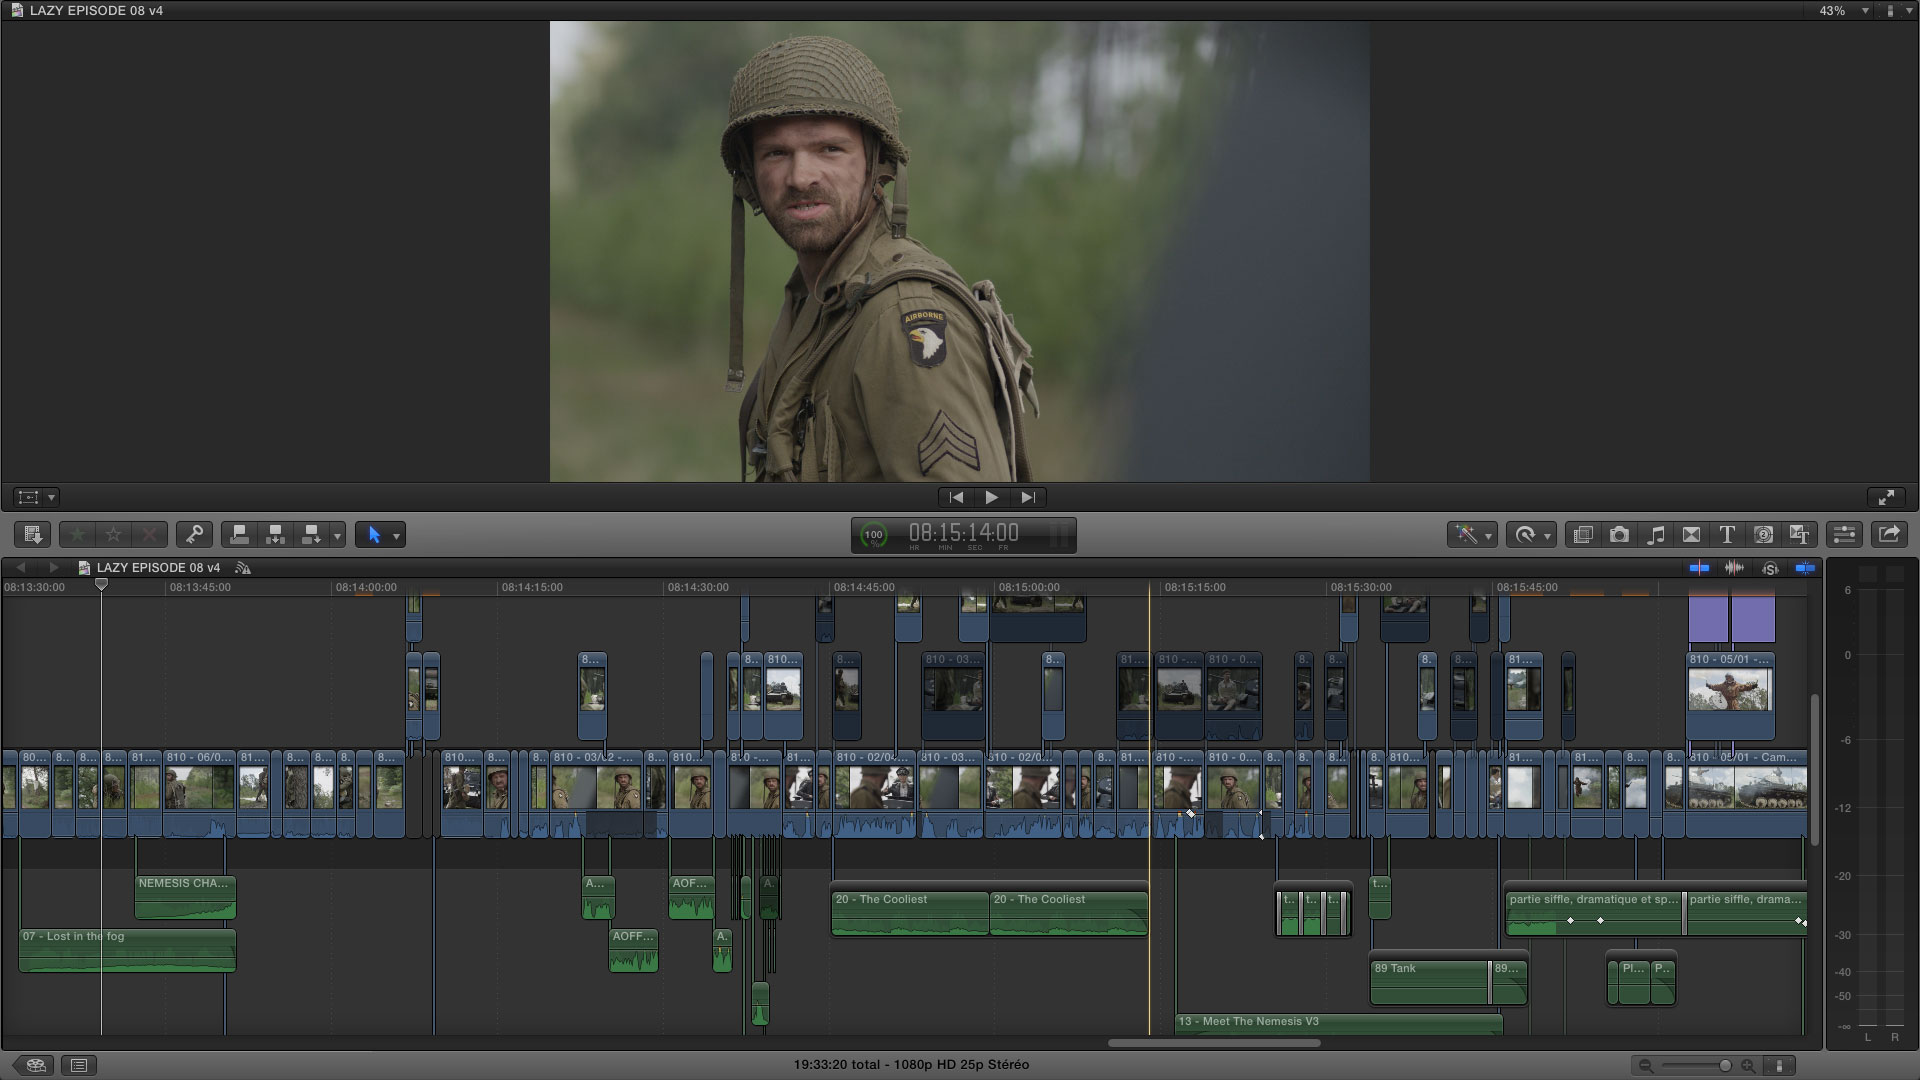1920x1080 pixels.
Task: Jump to next edit point
Action: [x=1027, y=497]
